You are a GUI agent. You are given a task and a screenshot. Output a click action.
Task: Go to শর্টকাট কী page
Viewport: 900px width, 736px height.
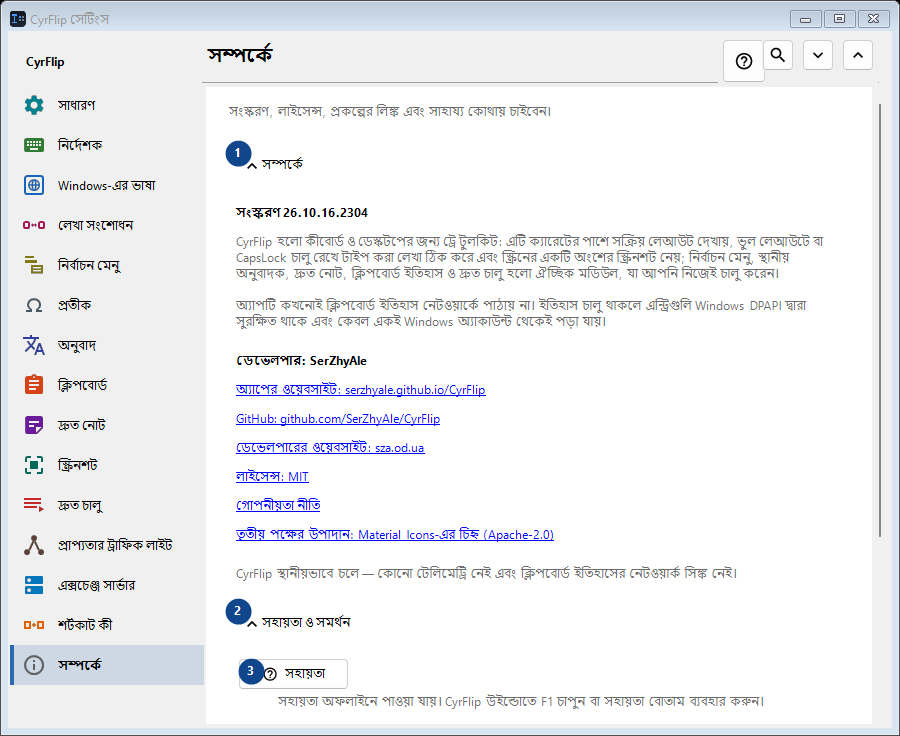coord(107,625)
